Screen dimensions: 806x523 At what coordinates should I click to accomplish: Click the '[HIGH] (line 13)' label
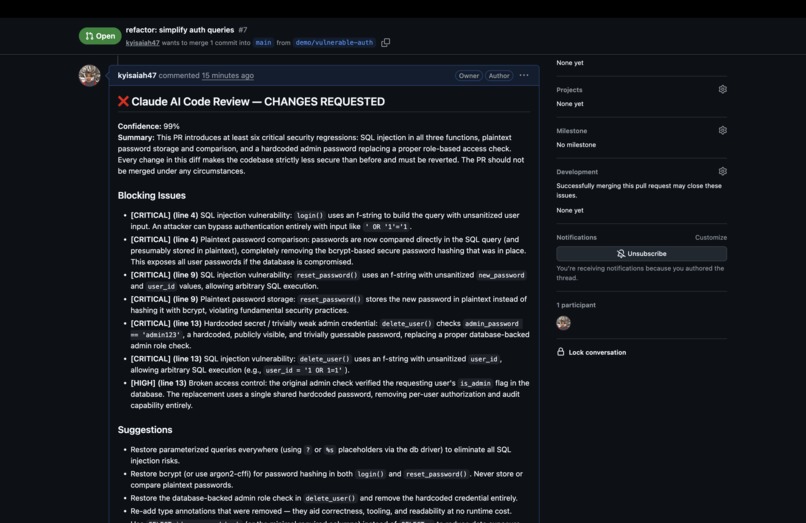(x=158, y=383)
